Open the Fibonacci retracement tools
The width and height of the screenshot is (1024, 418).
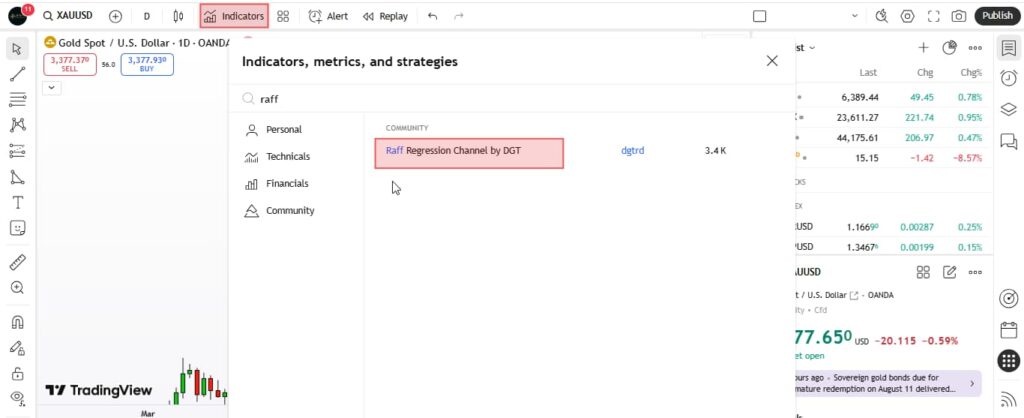point(18,100)
